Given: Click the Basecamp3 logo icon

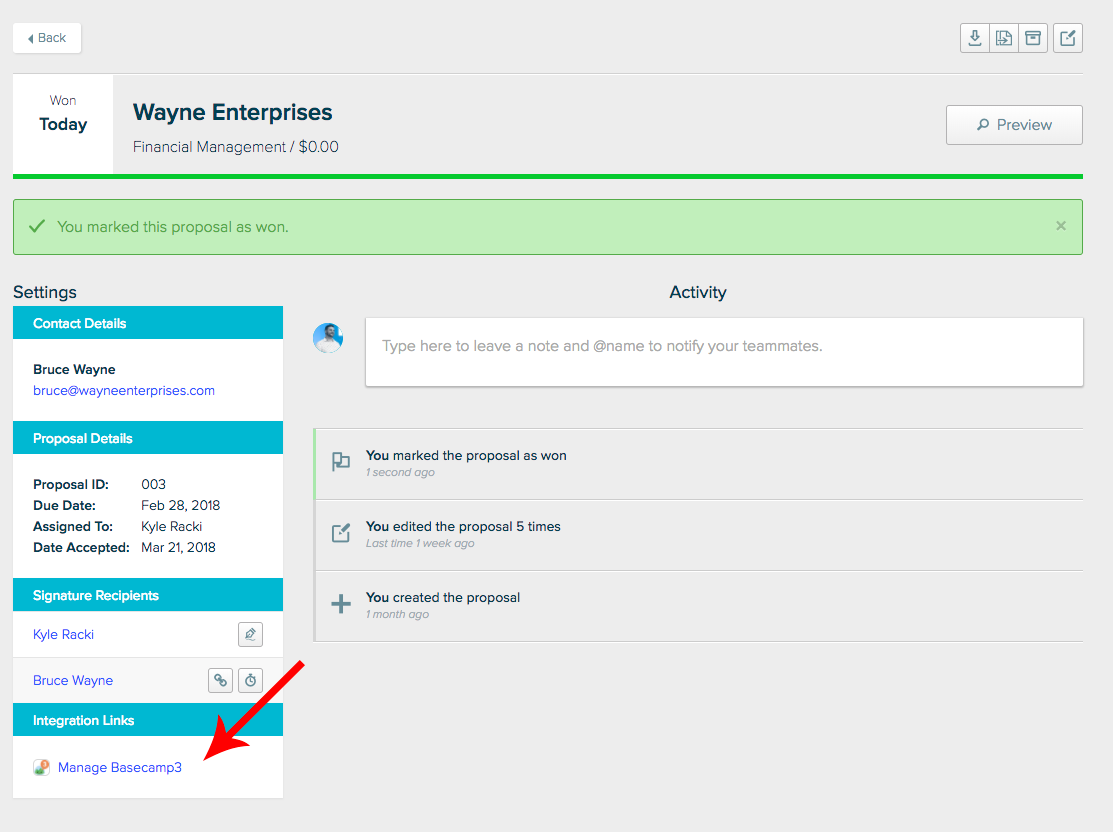Looking at the screenshot, I should pos(41,768).
